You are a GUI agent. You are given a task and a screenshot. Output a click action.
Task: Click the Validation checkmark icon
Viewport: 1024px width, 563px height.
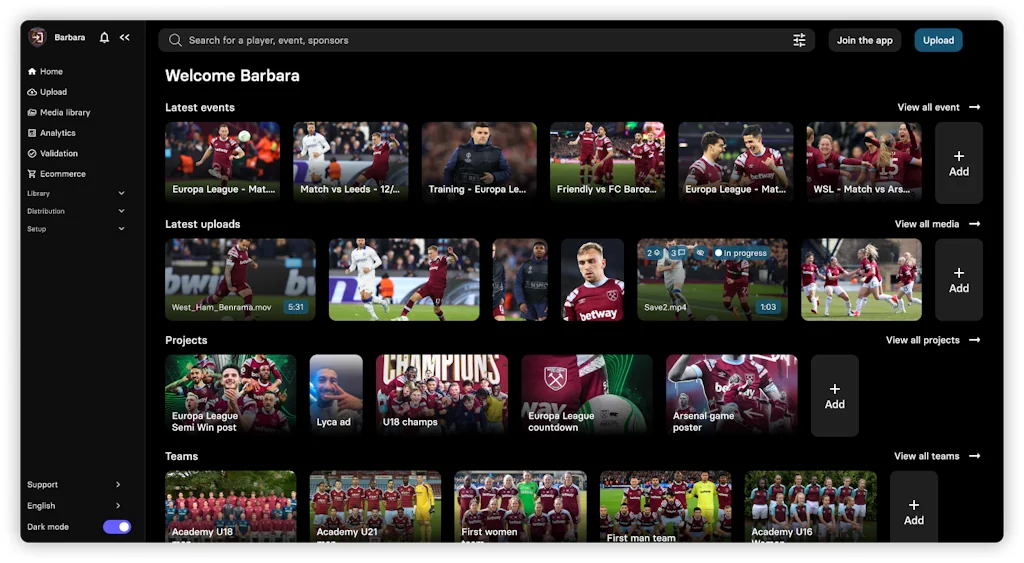32,154
